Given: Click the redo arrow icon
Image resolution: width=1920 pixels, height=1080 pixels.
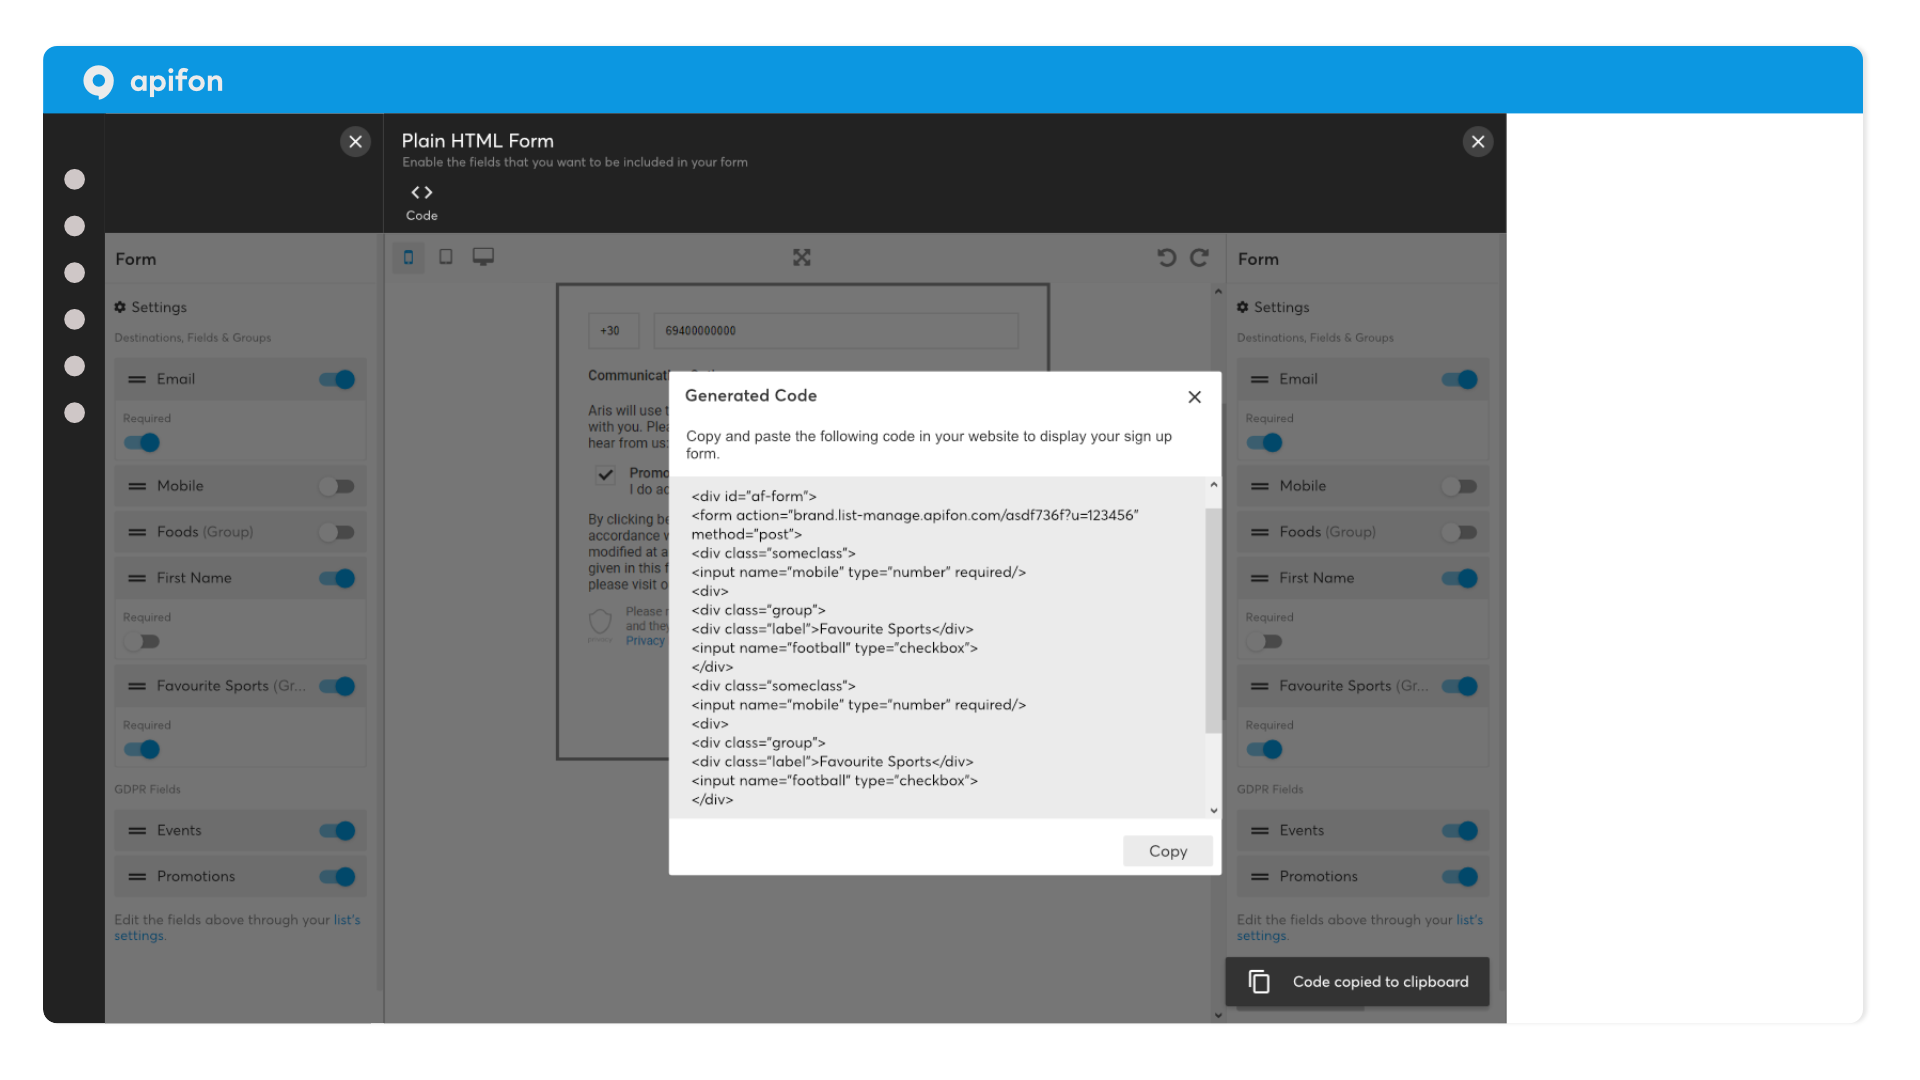Looking at the screenshot, I should [x=1200, y=258].
